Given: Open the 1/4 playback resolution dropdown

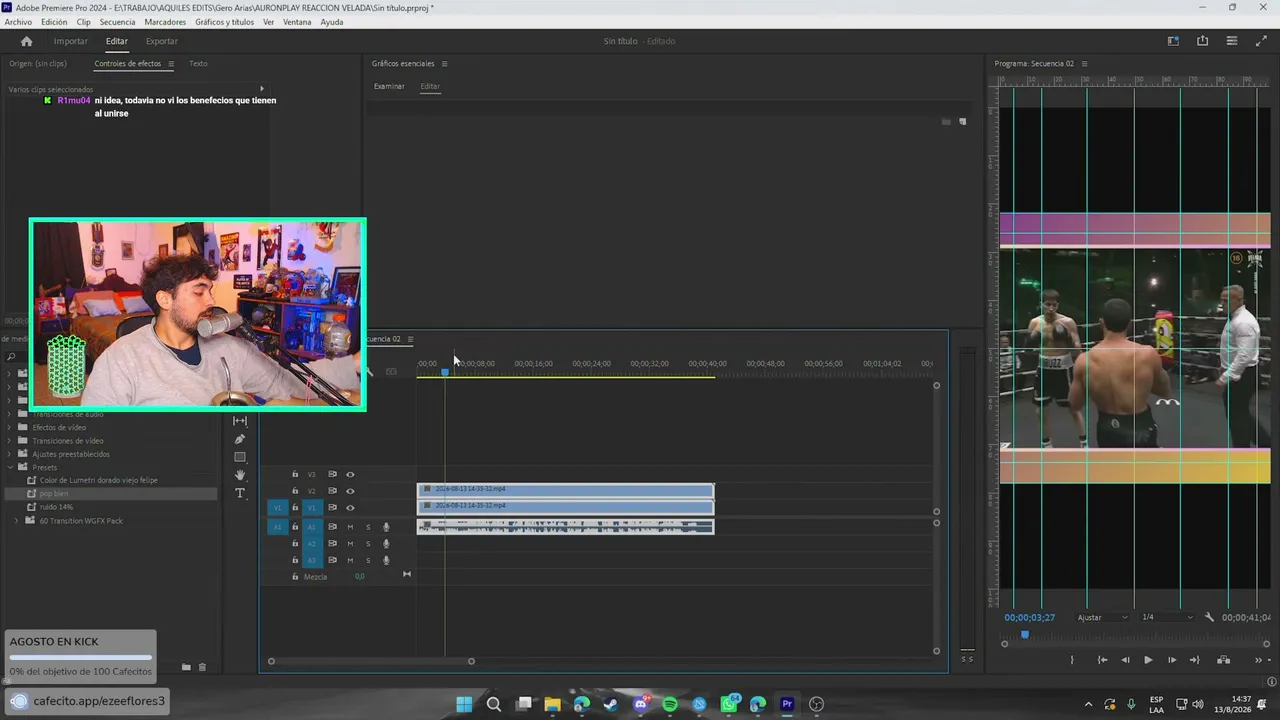Looking at the screenshot, I should 1167,617.
